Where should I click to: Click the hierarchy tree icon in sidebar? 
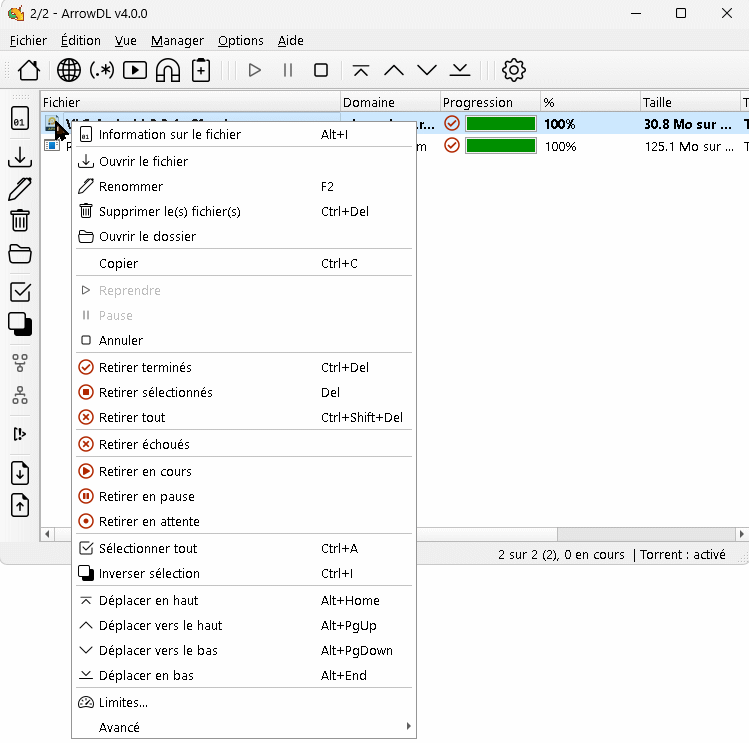20,395
